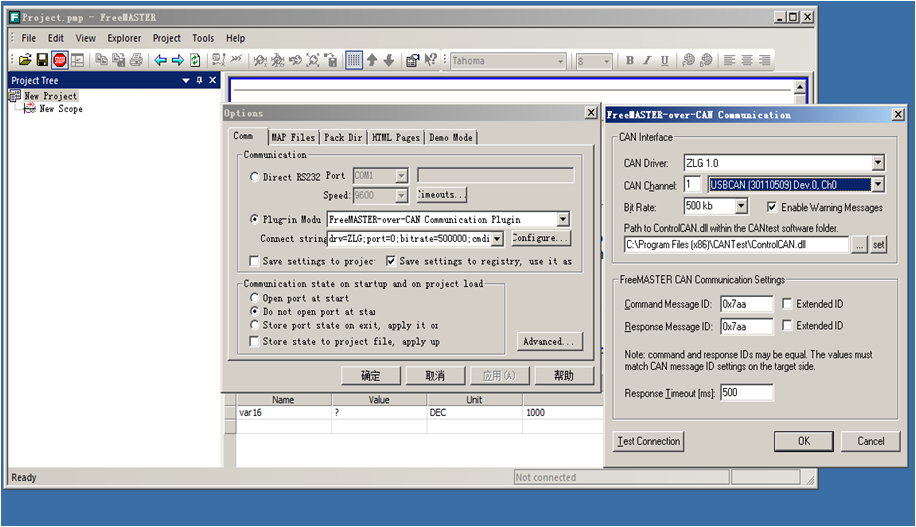Viewport: 916px width, 527px height.
Task: Click OK in CAN Communication dialog
Action: 804,441
